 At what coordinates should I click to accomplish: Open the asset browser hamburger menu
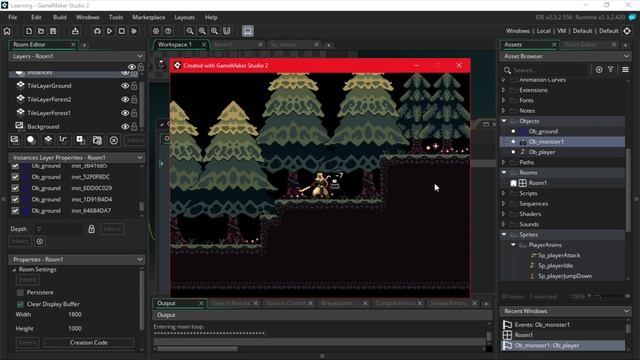625,70
